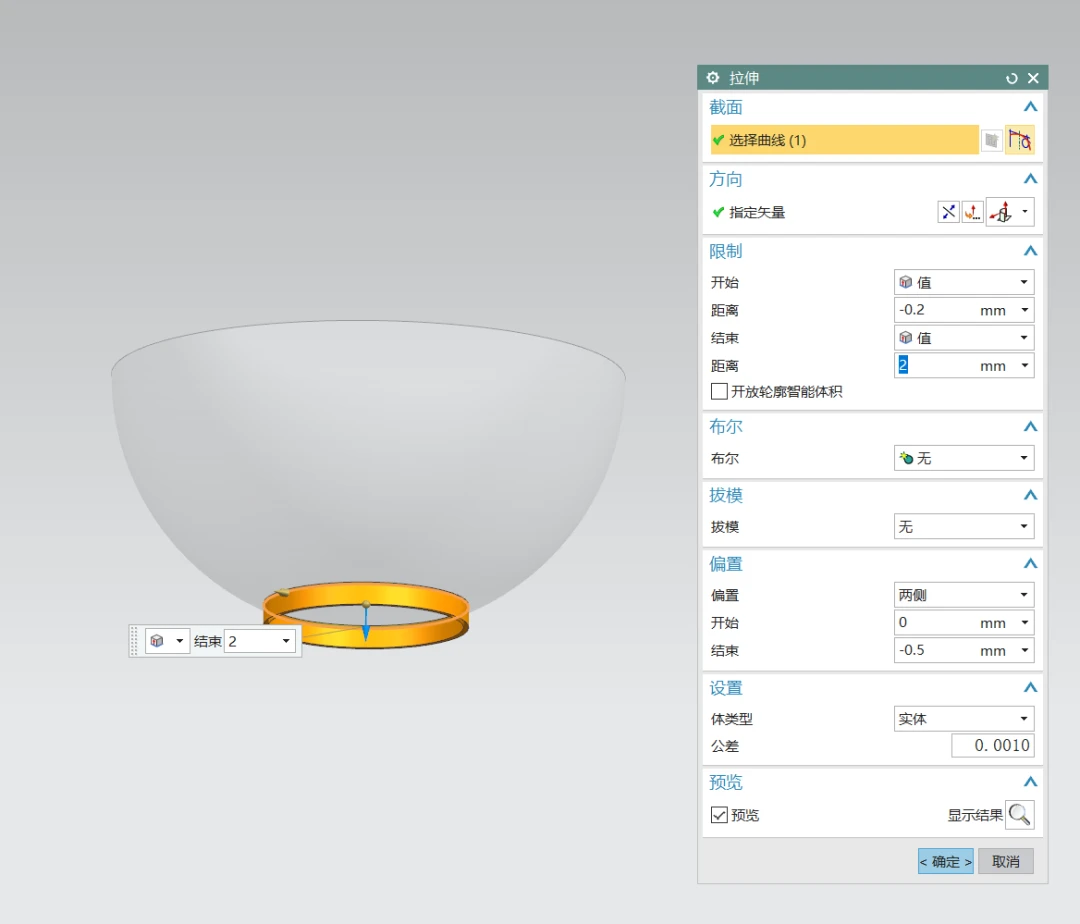Close the 拉伸 dialog

coord(1033,78)
